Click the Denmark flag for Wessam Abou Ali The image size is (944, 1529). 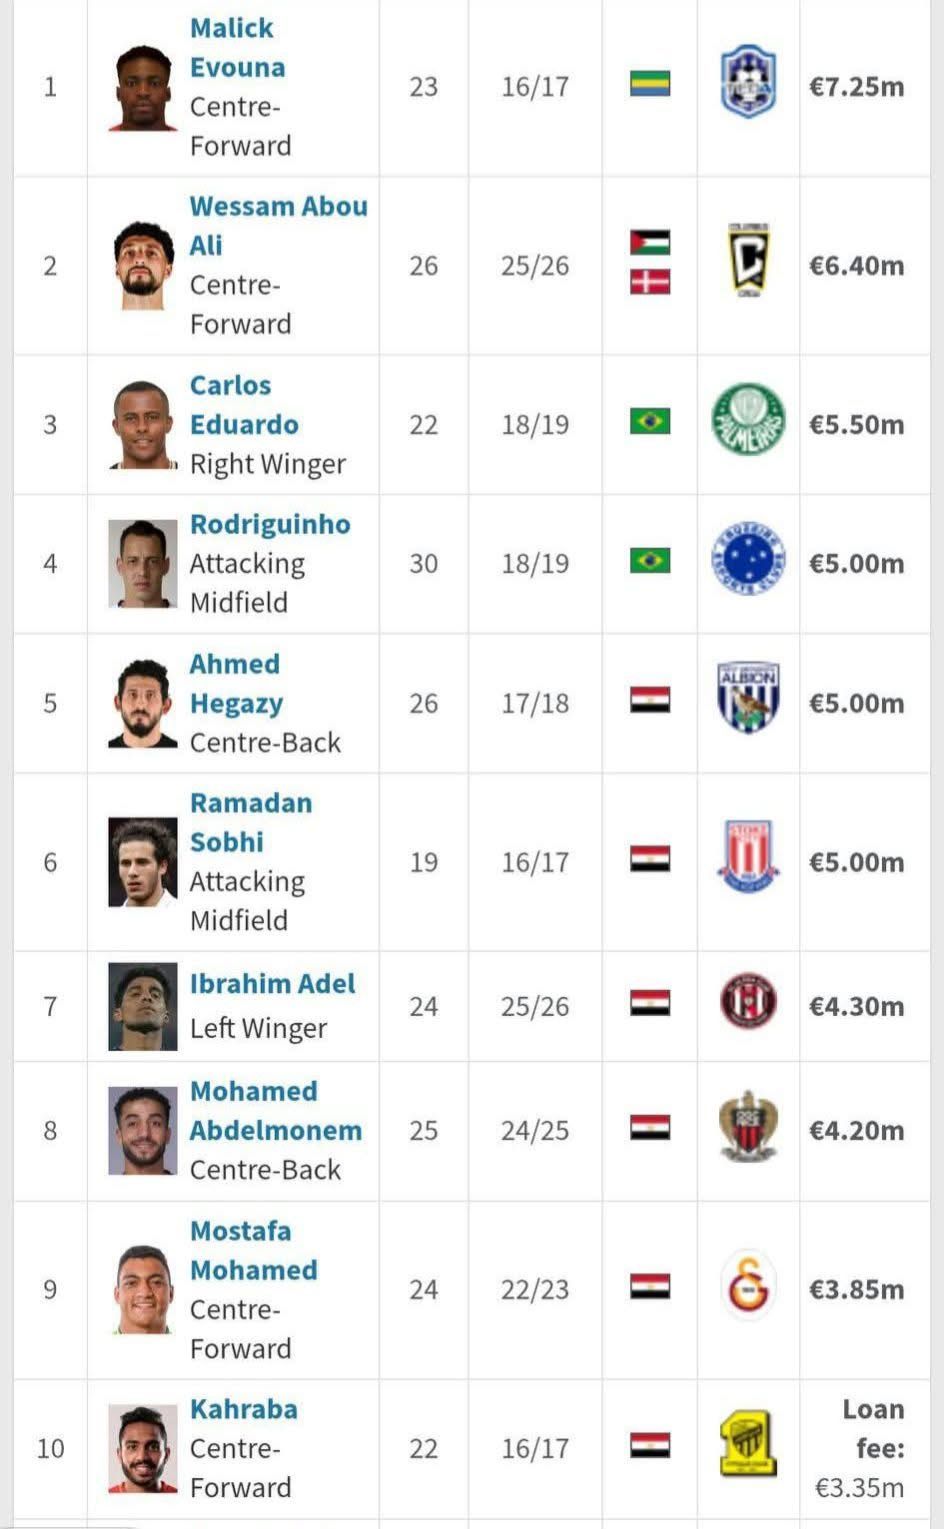650,283
